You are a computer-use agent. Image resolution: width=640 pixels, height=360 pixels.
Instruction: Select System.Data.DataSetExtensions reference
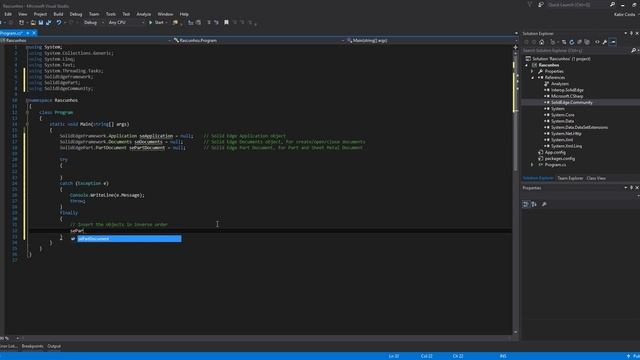click(x=579, y=127)
